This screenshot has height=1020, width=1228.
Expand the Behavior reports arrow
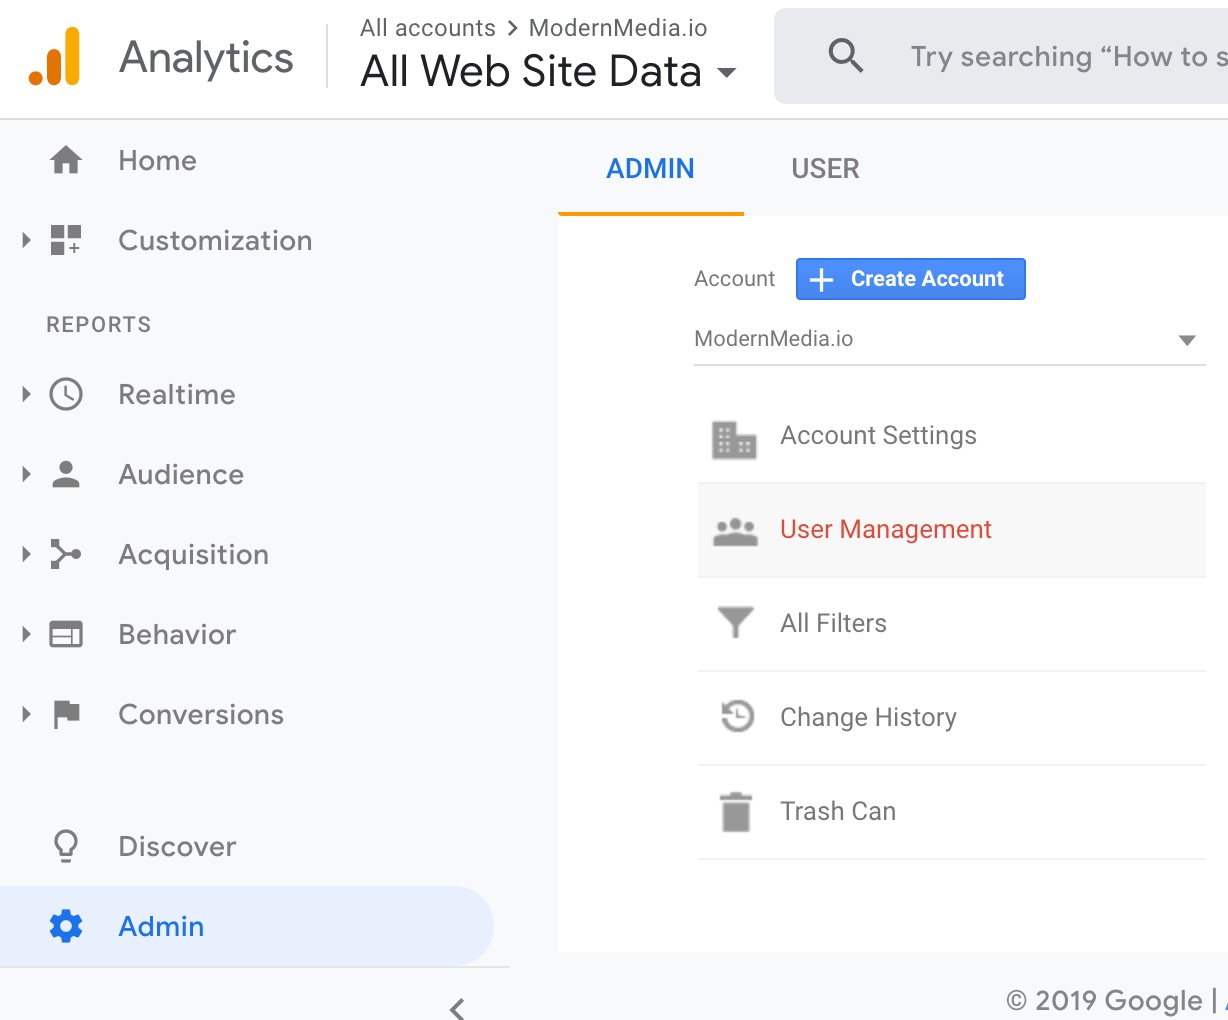click(27, 634)
